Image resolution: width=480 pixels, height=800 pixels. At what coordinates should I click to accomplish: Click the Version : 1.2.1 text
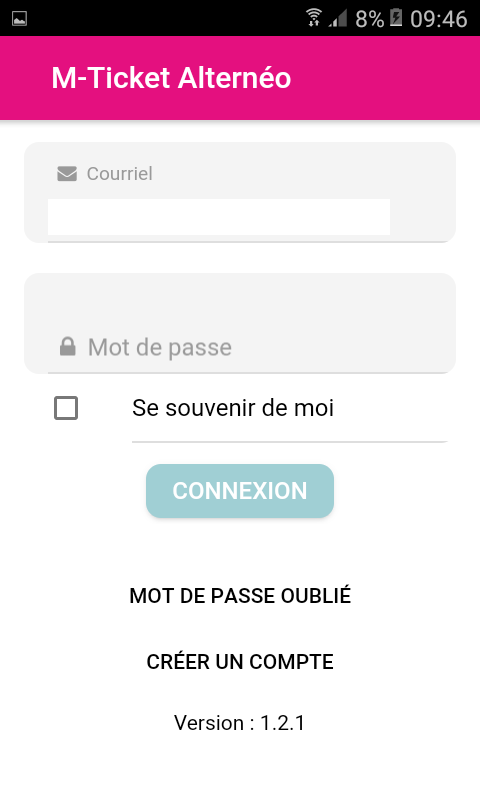coord(240,723)
